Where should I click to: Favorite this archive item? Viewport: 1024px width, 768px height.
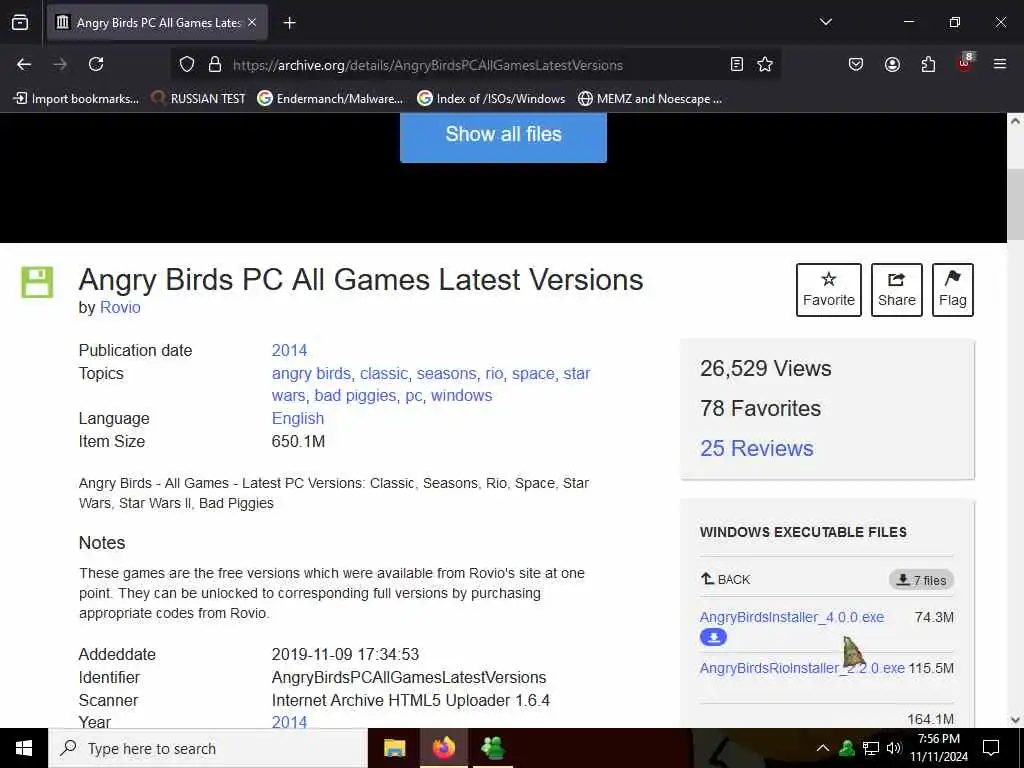click(829, 290)
